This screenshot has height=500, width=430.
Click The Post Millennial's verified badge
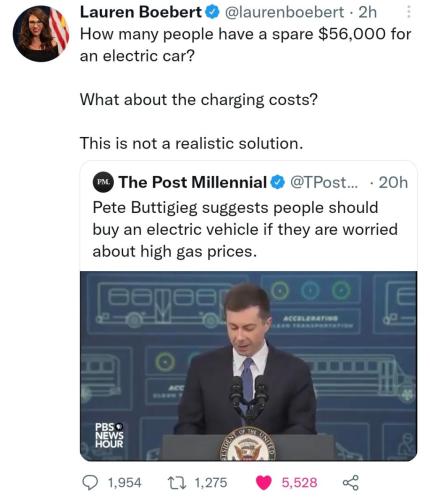coord(277,182)
